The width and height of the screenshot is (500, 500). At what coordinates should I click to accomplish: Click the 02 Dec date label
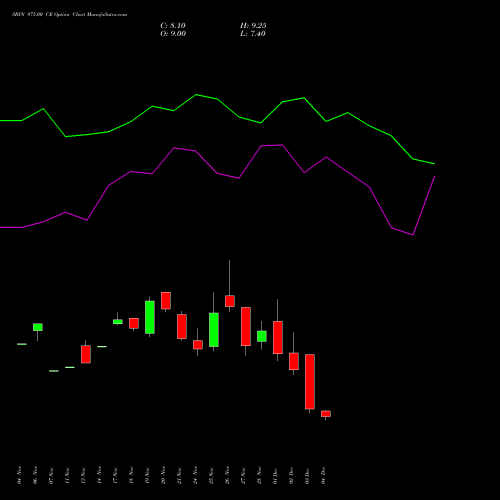[291, 475]
